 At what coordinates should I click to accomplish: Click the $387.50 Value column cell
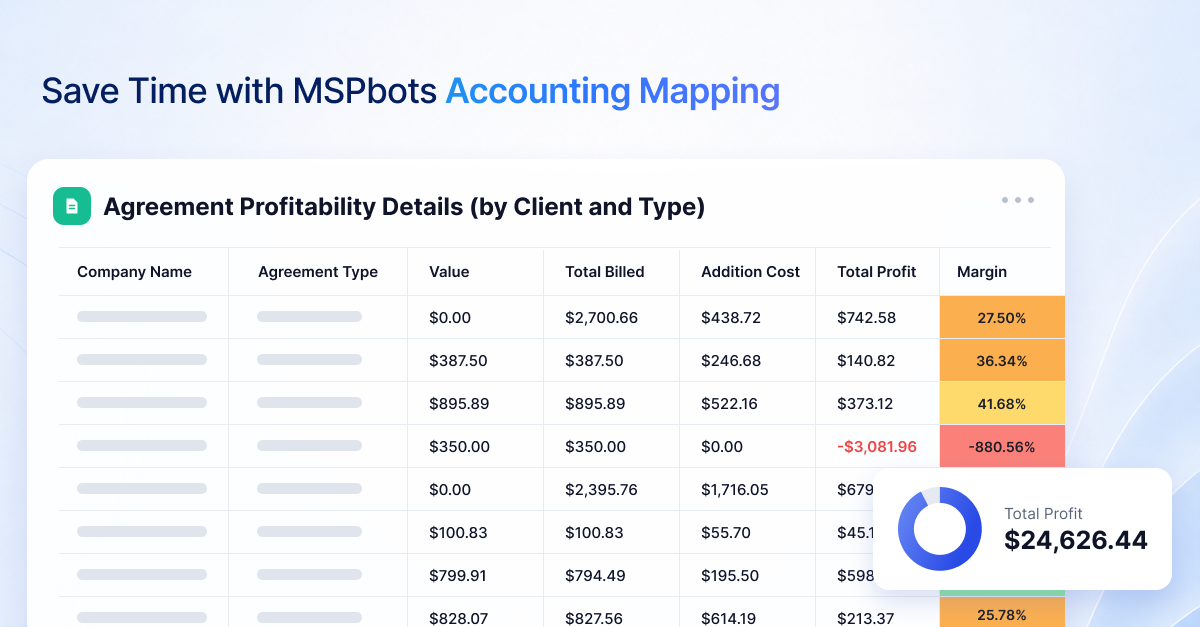pyautogui.click(x=458, y=361)
